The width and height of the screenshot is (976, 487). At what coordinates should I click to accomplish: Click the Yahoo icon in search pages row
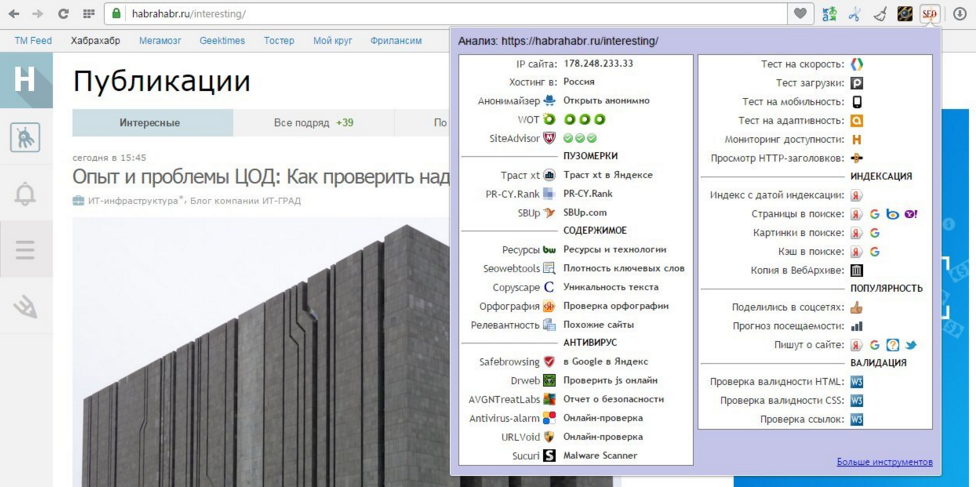tap(910, 214)
